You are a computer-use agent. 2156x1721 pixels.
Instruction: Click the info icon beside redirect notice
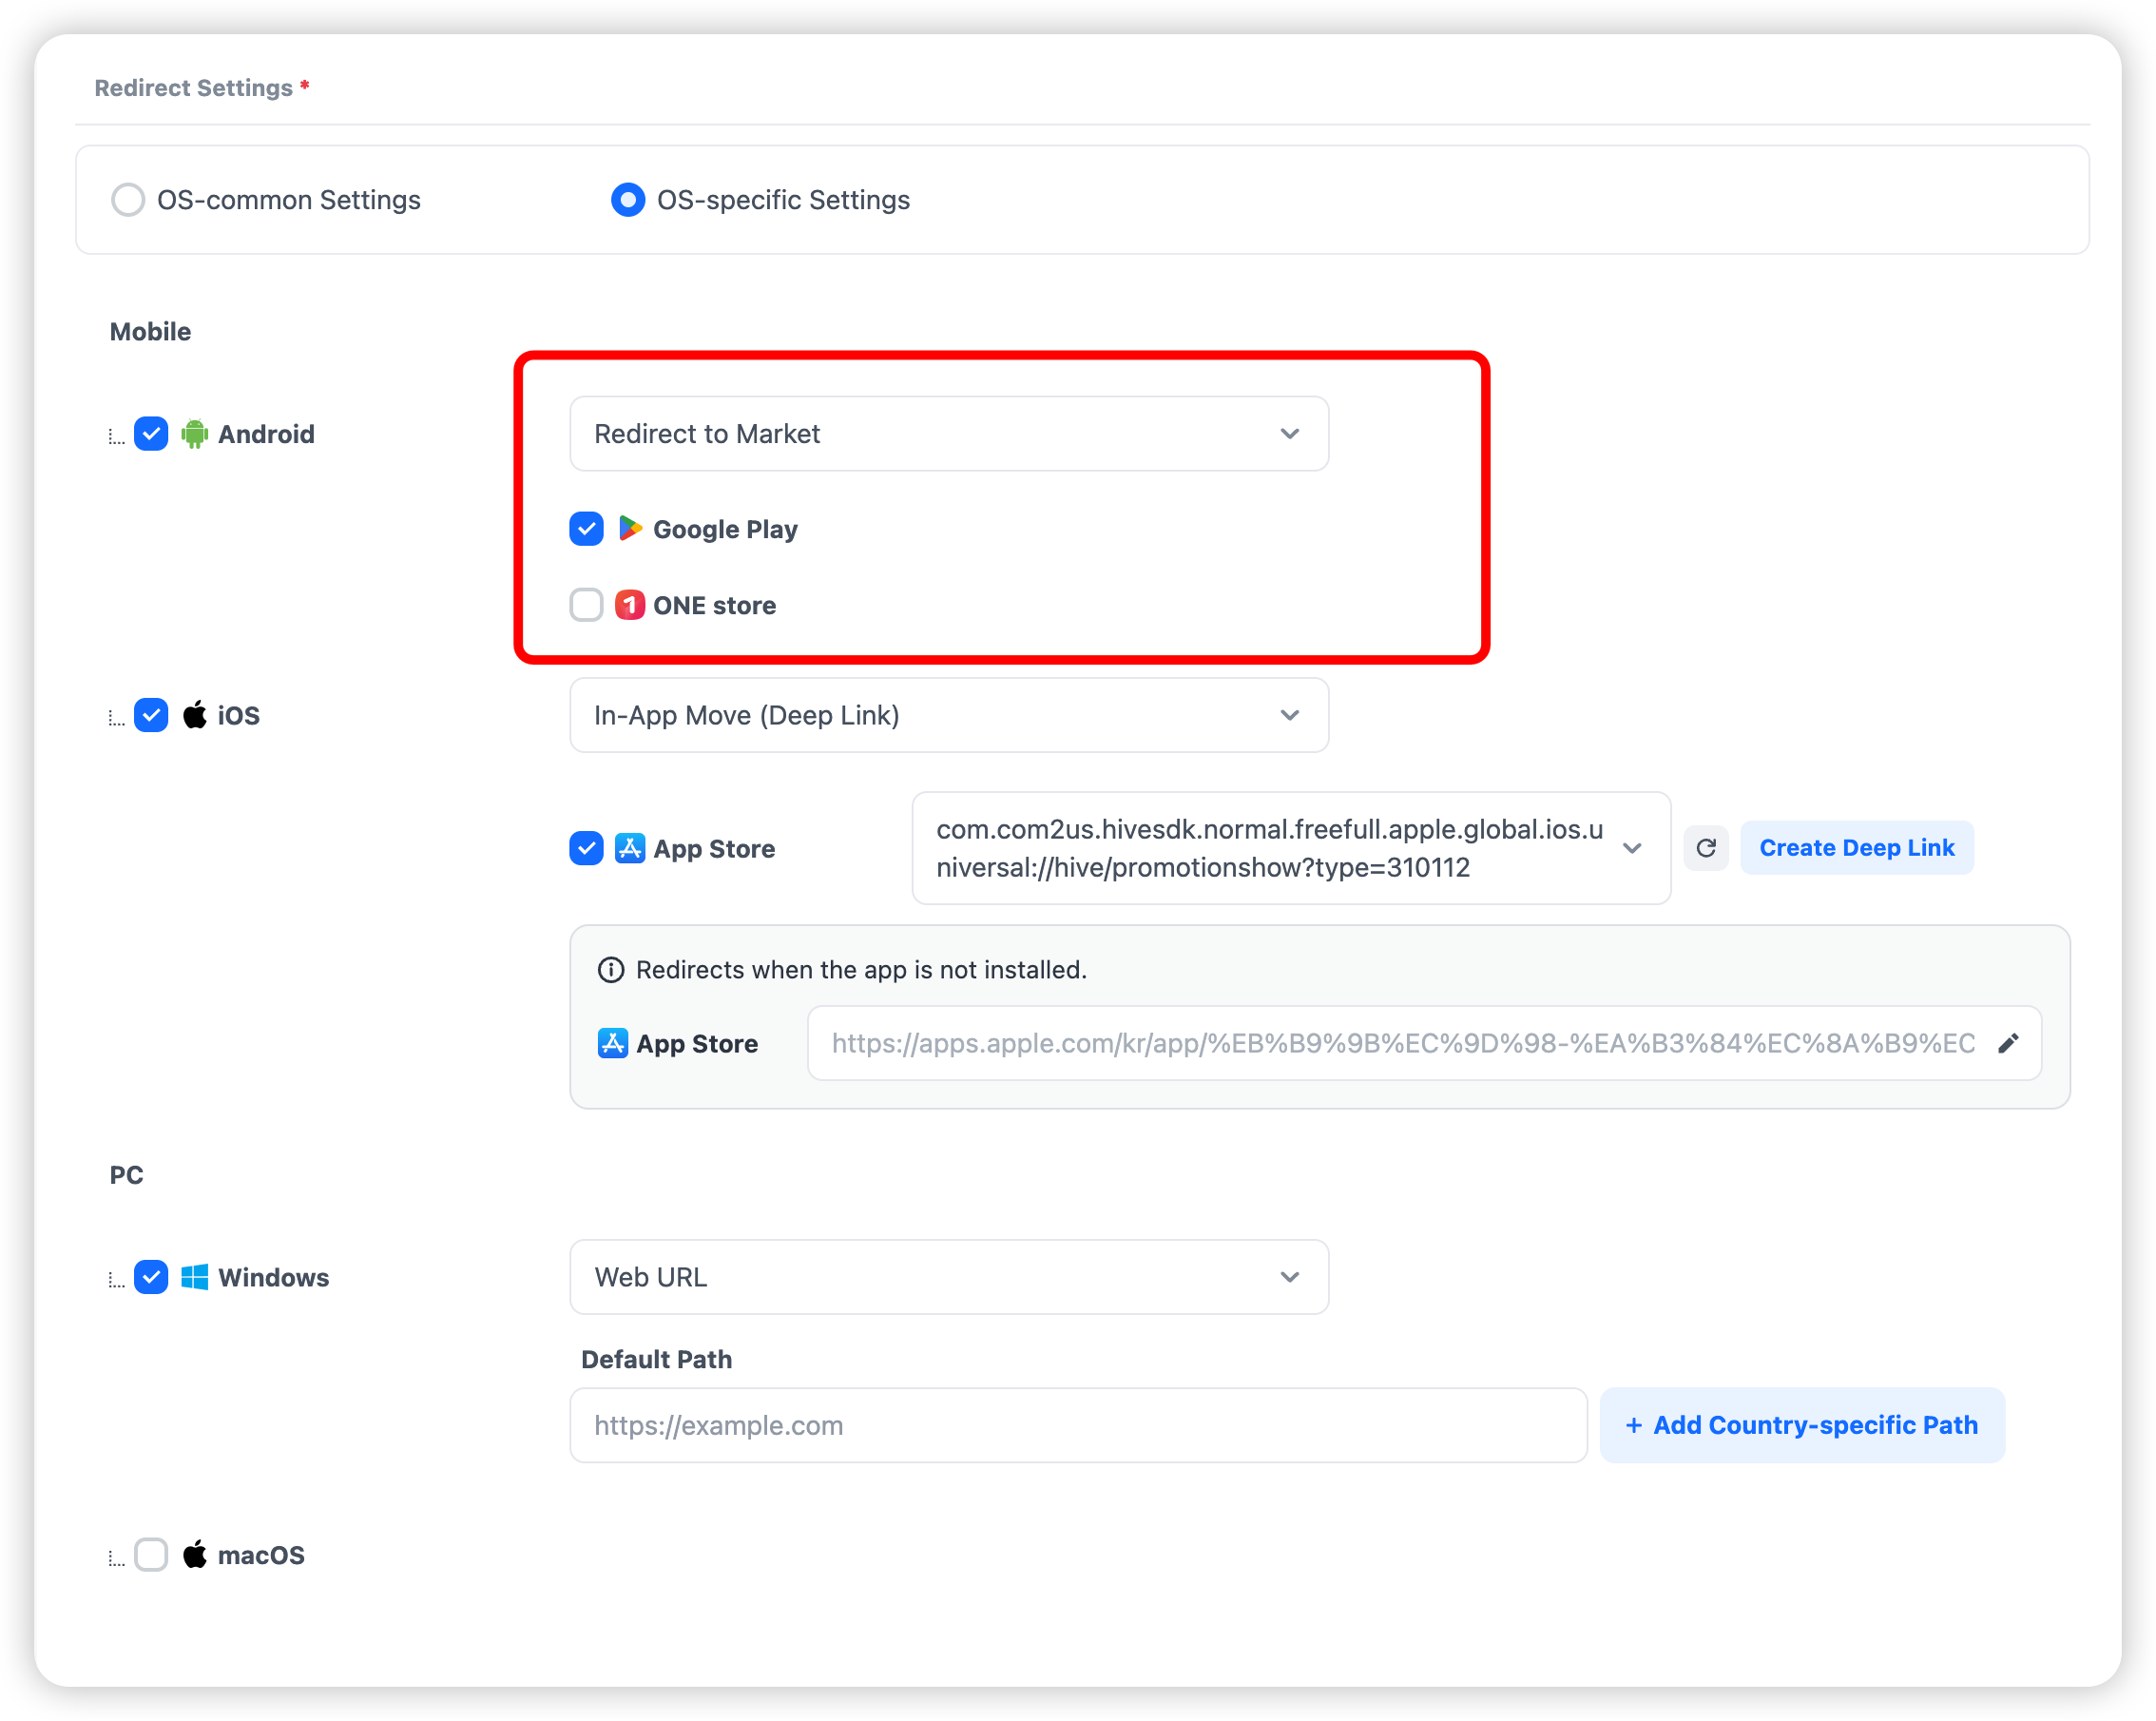(611, 970)
